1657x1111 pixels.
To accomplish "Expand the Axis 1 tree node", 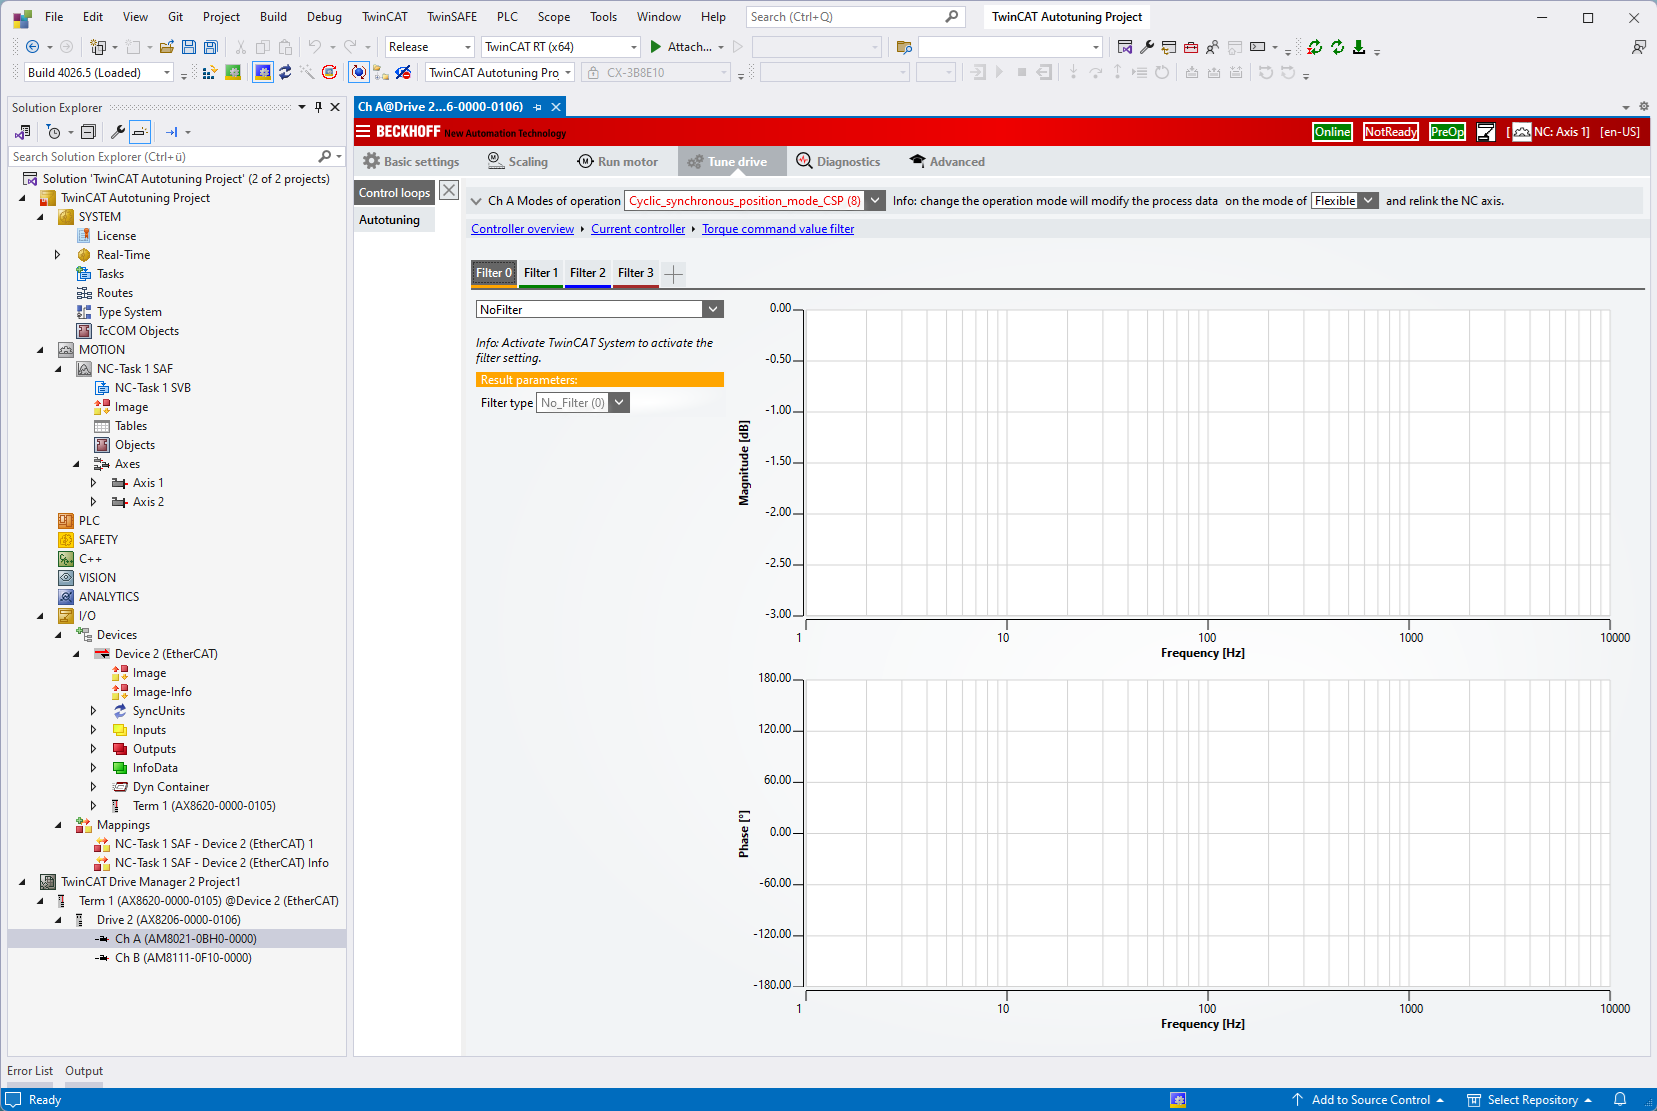I will tap(94, 483).
